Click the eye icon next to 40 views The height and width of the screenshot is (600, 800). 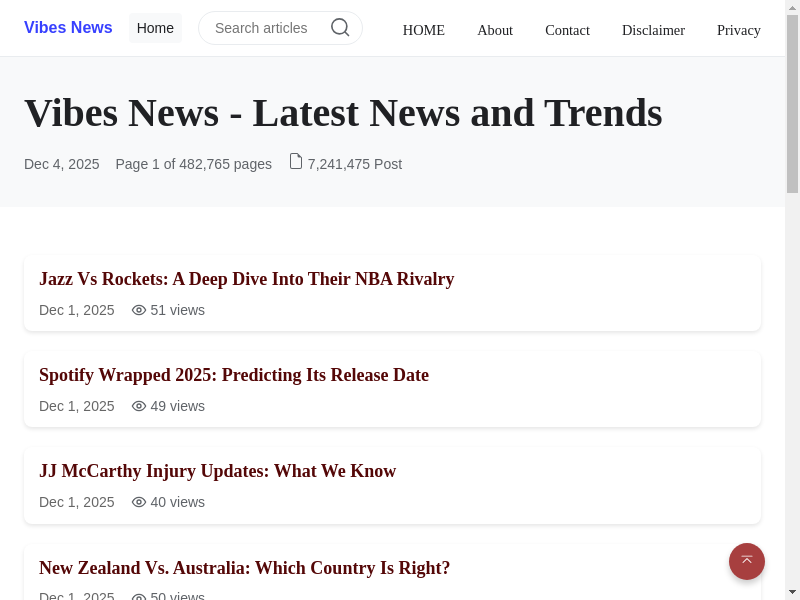click(139, 502)
